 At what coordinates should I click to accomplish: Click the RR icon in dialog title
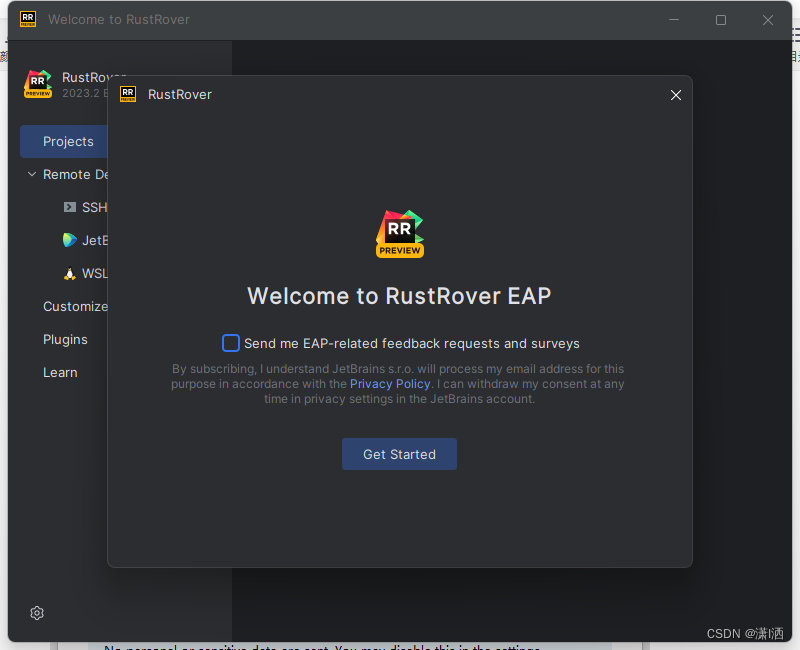coord(128,94)
